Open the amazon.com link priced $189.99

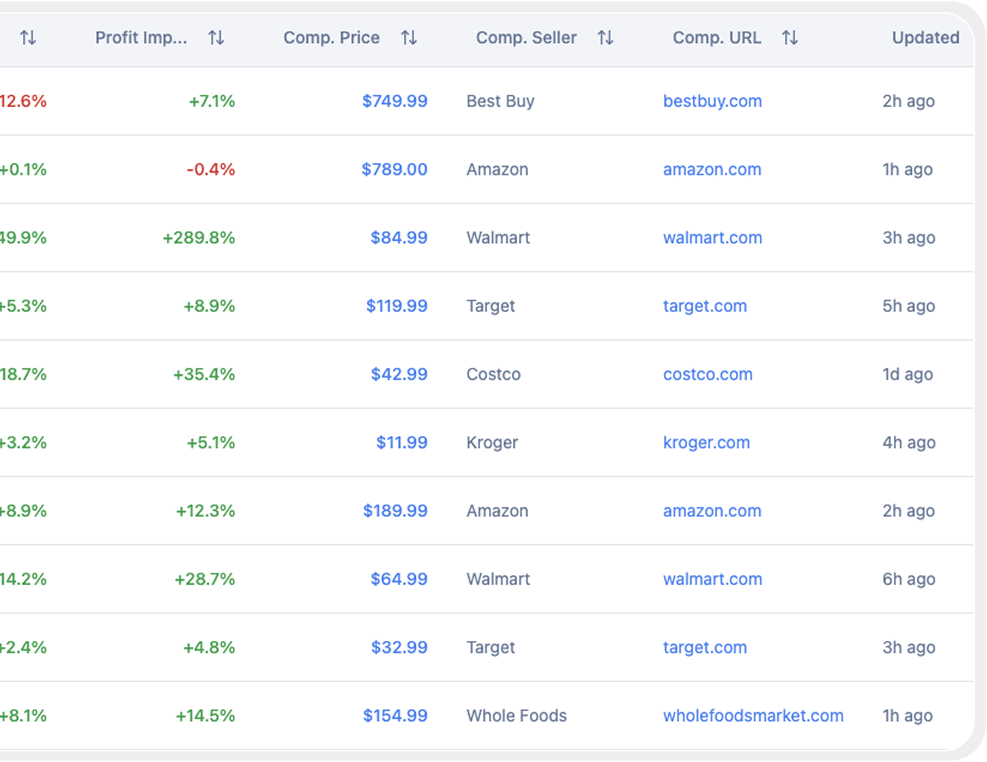[712, 511]
